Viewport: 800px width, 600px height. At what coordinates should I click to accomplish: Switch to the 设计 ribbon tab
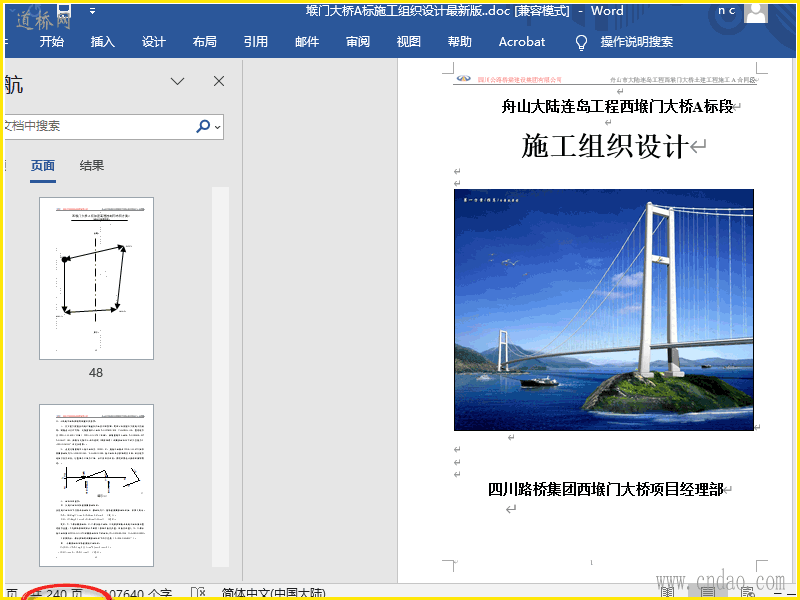154,42
